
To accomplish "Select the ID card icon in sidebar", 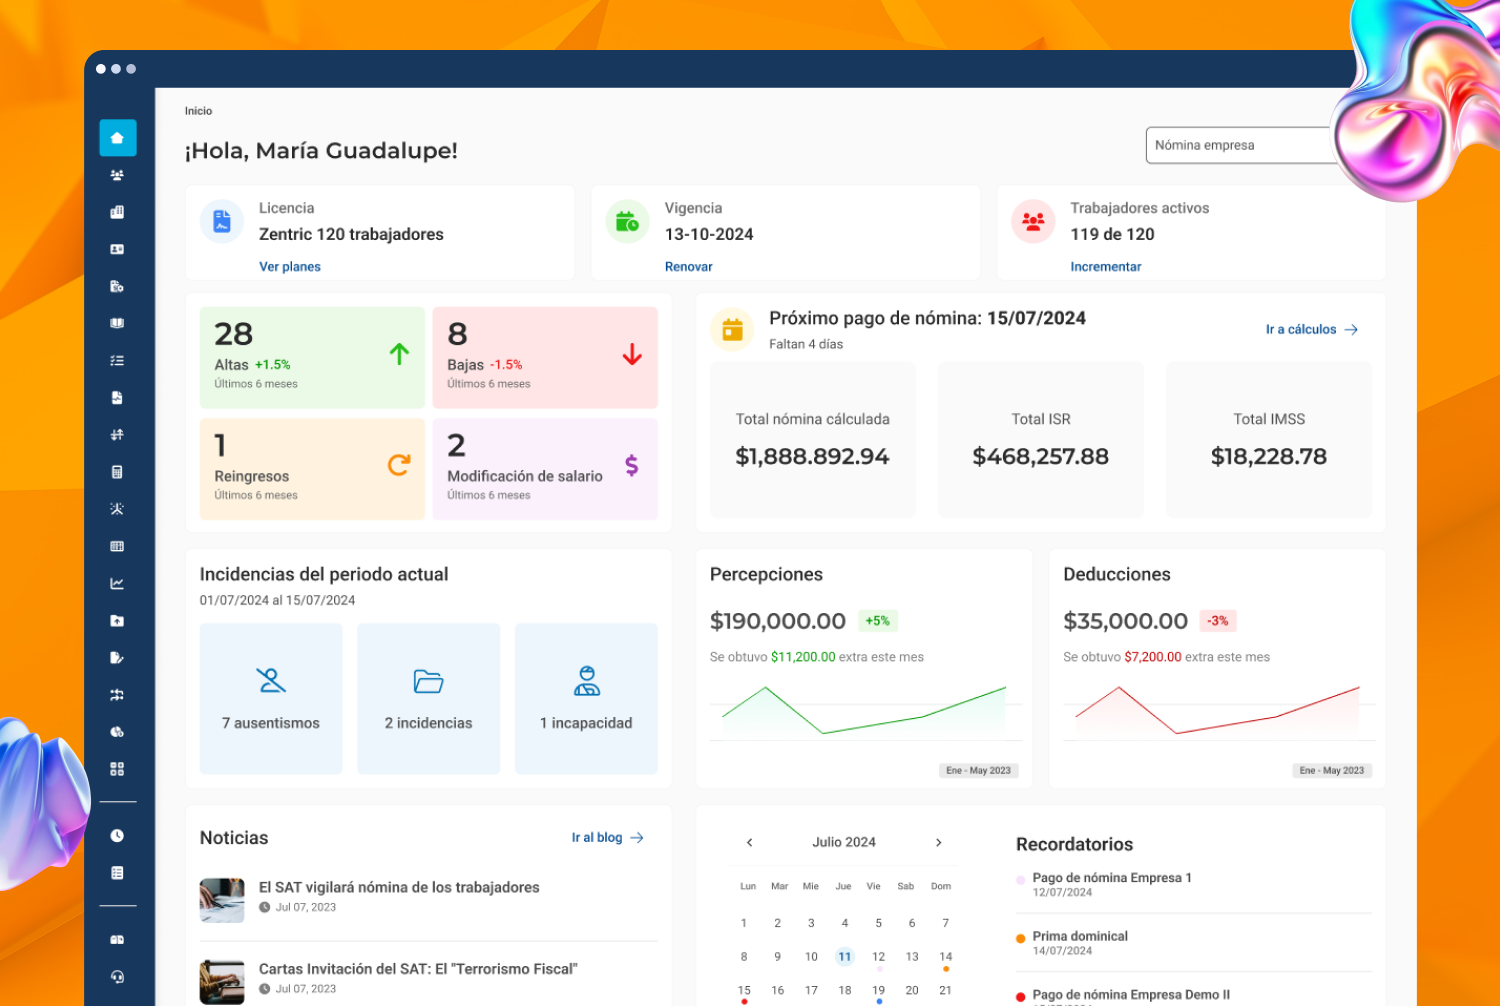I will click(117, 249).
